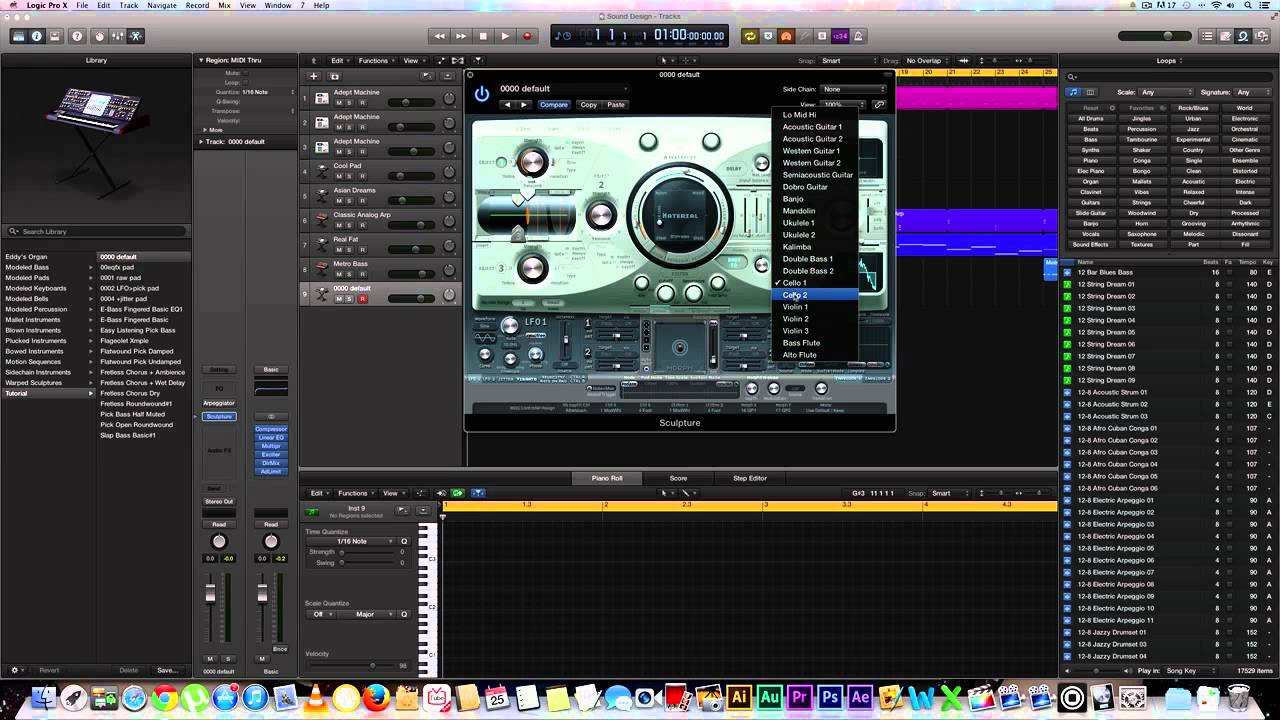The height and width of the screenshot is (720, 1280).
Task: Select Cello 2 from the popup menu
Action: pos(815,295)
